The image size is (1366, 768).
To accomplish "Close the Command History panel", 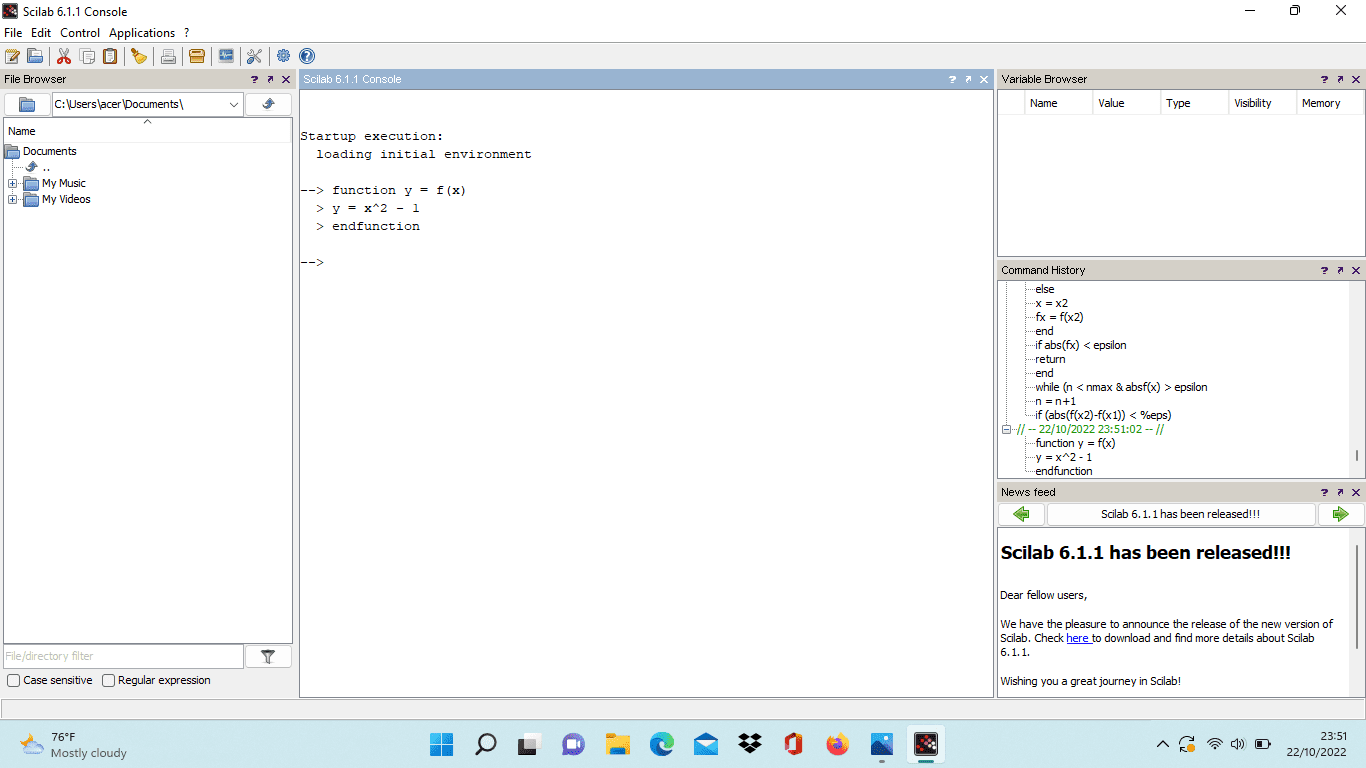I will 1356,270.
